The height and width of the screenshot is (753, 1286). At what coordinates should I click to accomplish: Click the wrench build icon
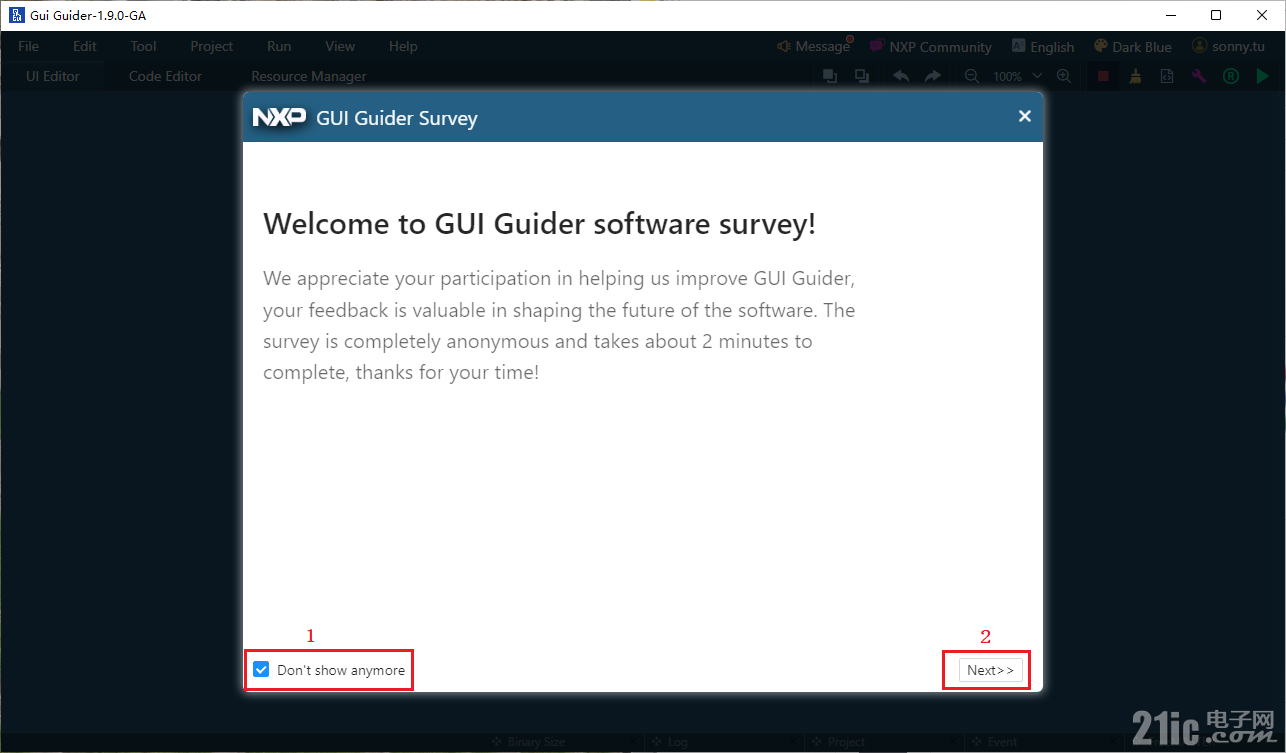[x=1199, y=76]
